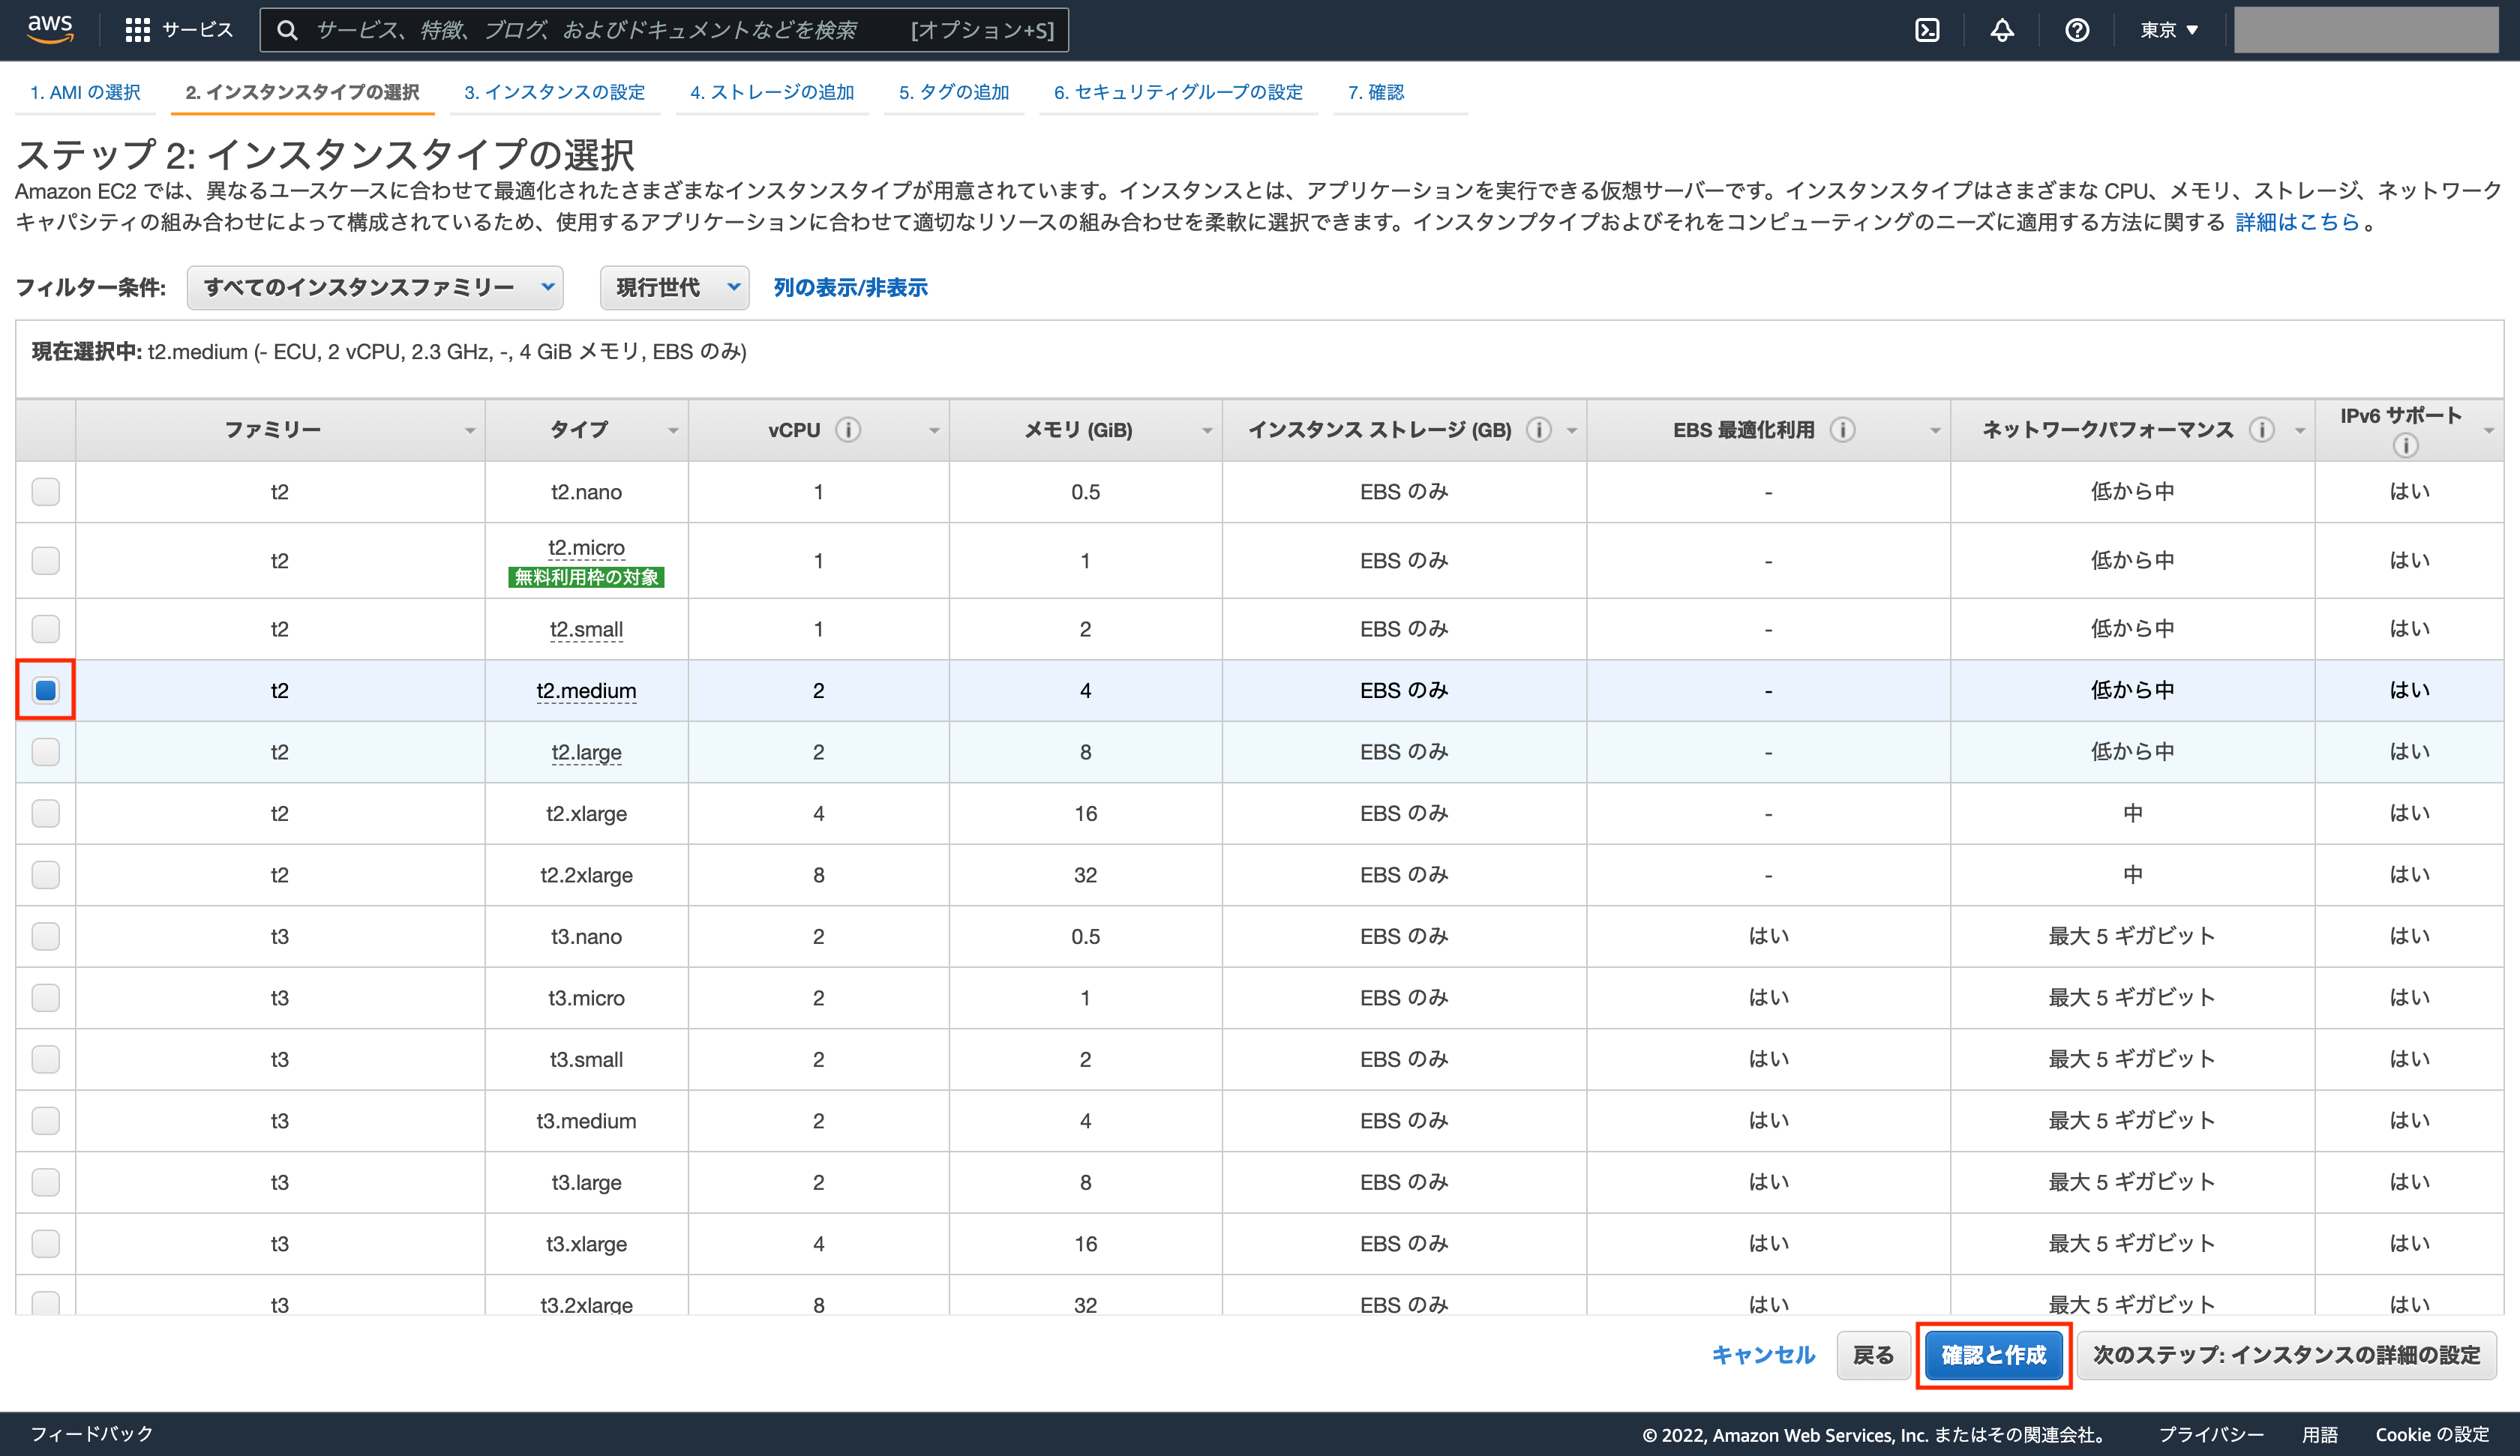
Task: Open the IPv6 サポート column sort arrow
Action: (x=2489, y=431)
